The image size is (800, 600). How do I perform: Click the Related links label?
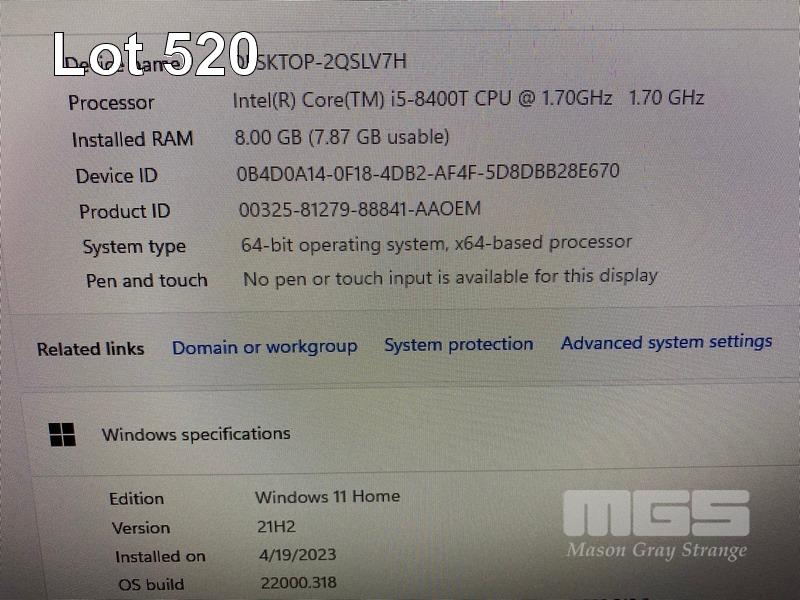[x=90, y=349]
